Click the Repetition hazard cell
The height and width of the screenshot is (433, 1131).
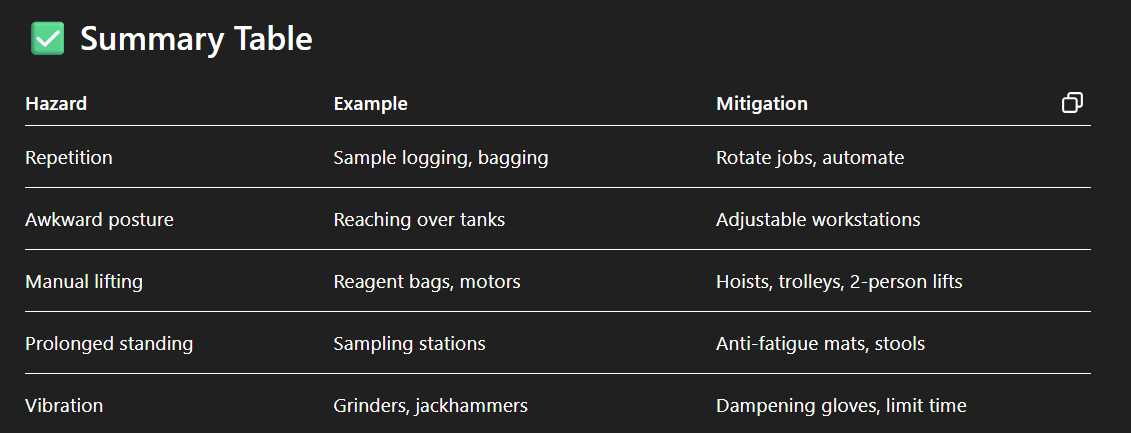(x=69, y=158)
